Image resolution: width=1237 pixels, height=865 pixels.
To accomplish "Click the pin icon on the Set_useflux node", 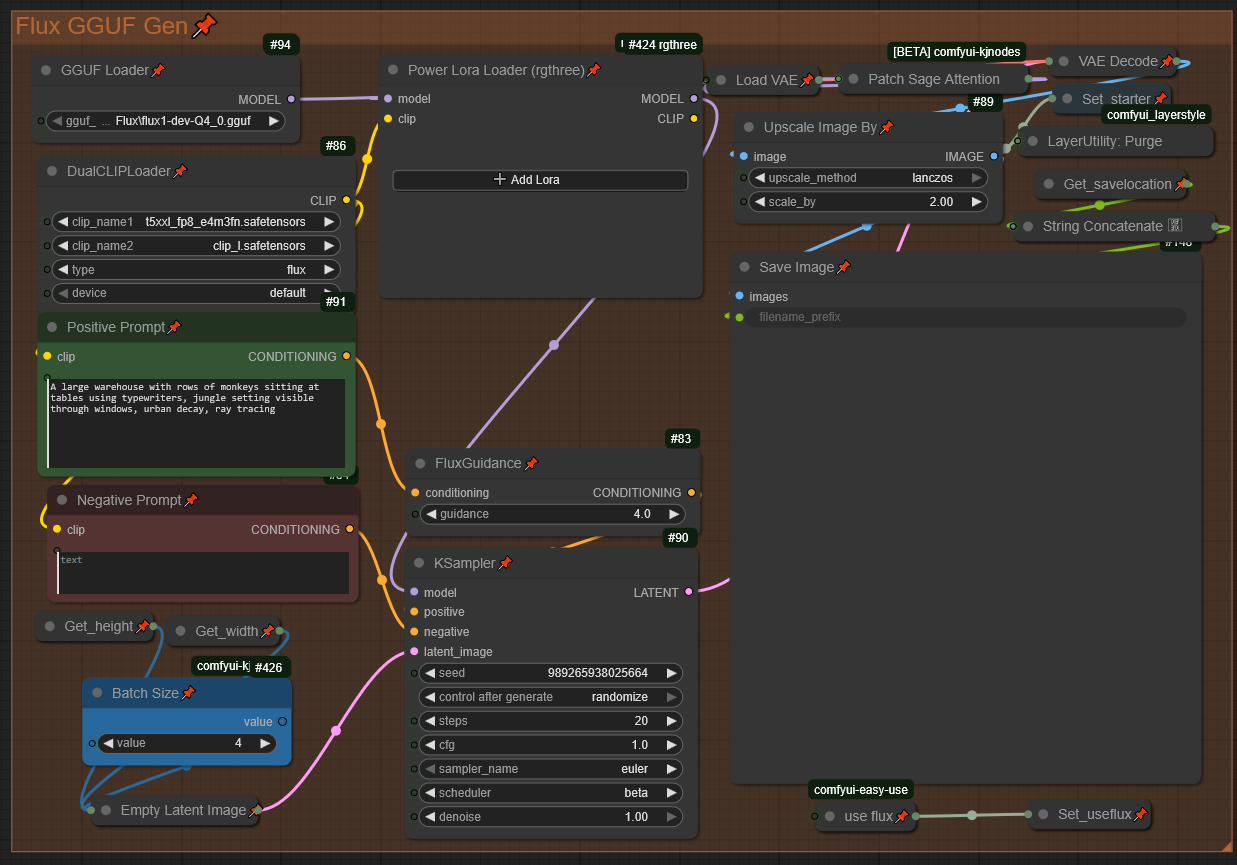I will (1140, 814).
